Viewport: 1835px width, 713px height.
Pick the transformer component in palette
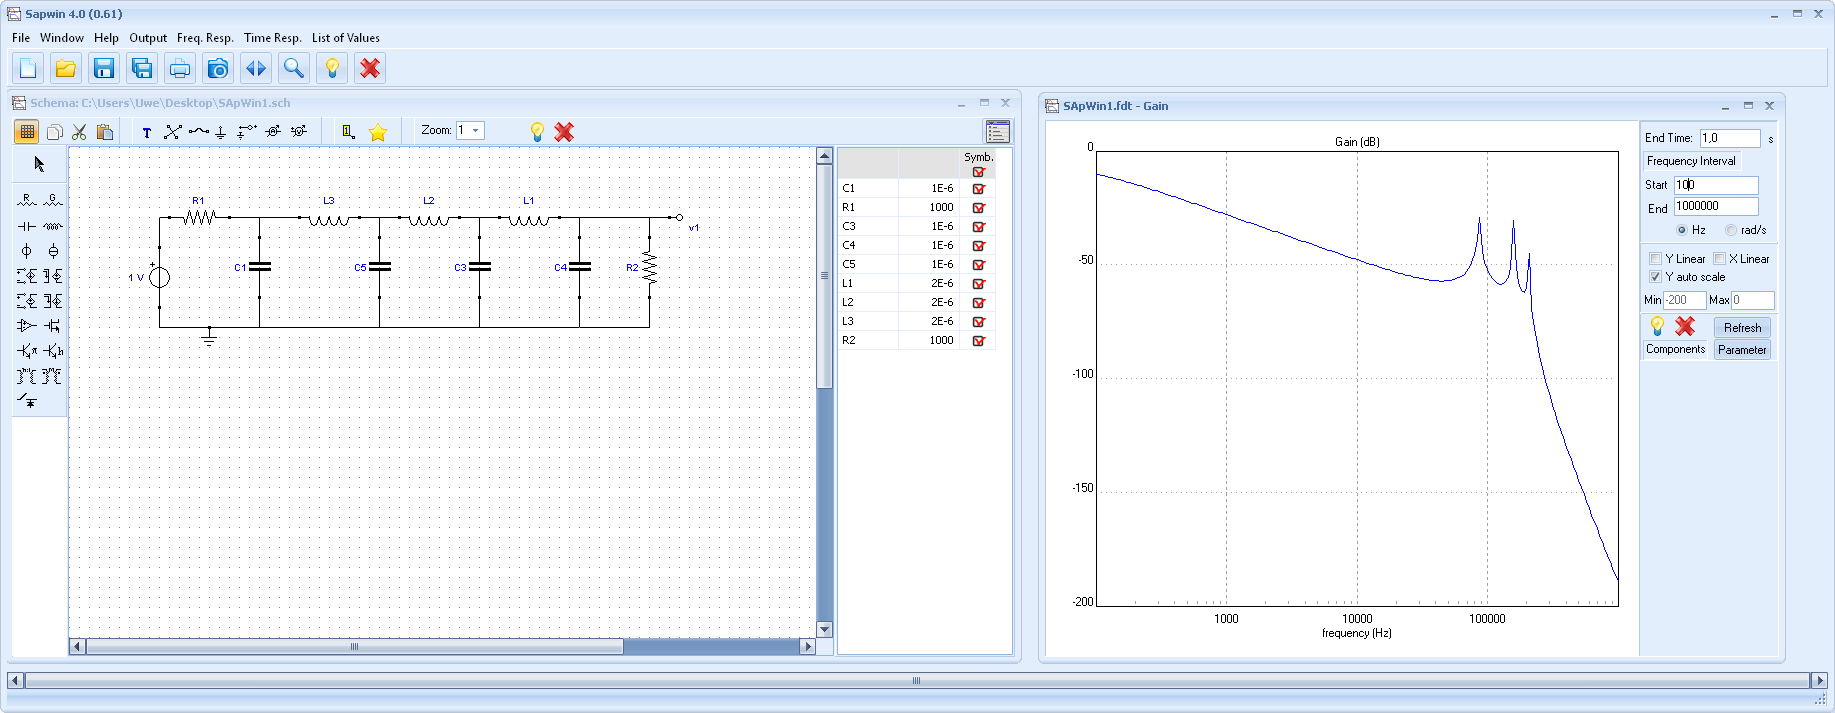[x=27, y=376]
